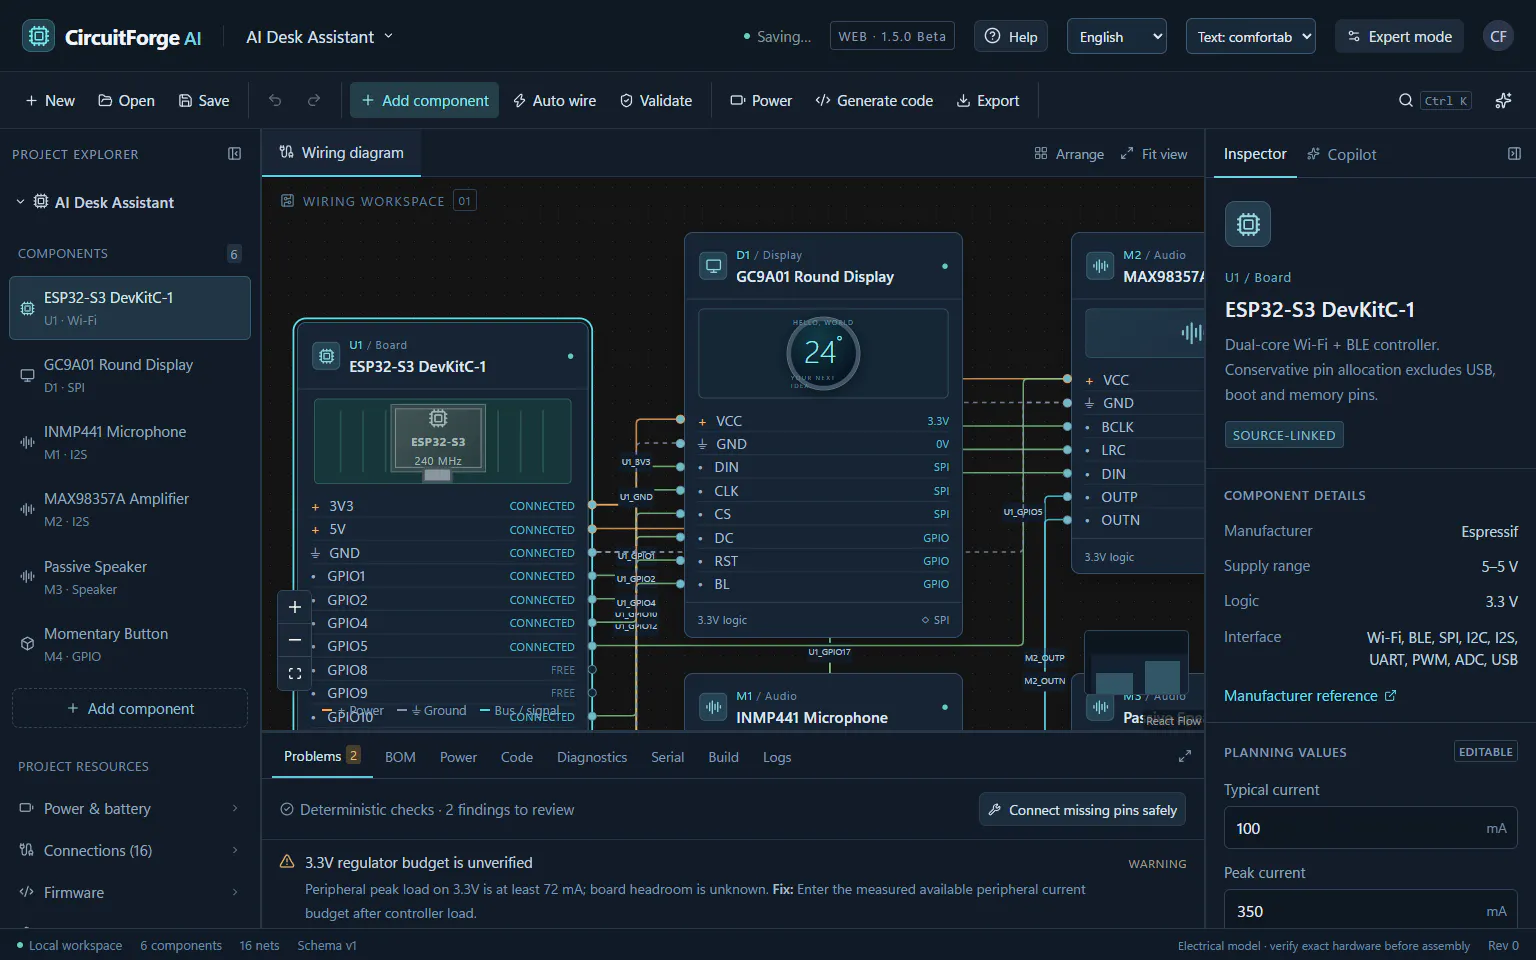This screenshot has height=960, width=1536.
Task: Select Momentary Button in component list
Action: tap(129, 643)
